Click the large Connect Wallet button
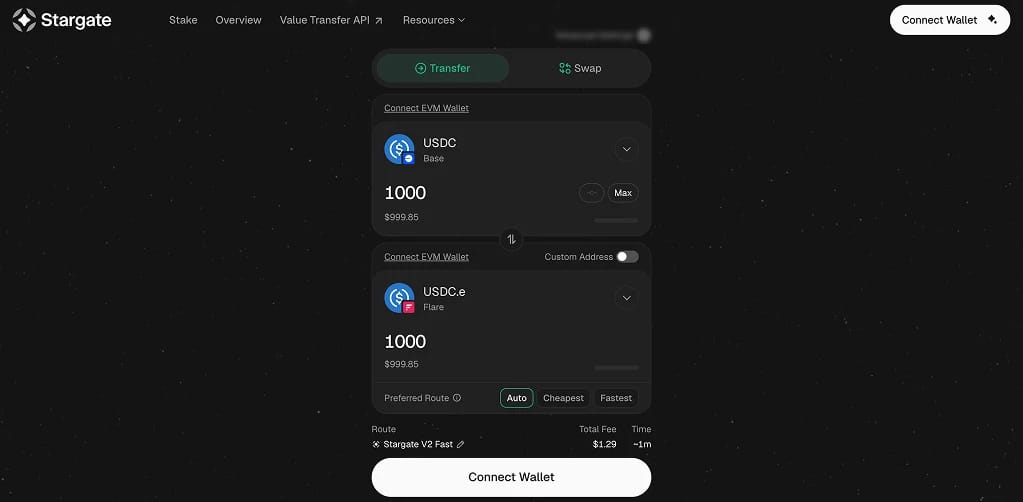 pyautogui.click(x=512, y=477)
